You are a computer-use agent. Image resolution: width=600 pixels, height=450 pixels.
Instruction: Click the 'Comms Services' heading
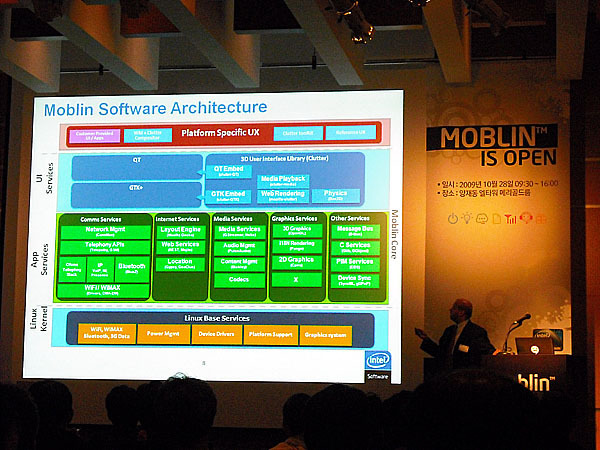(101, 219)
